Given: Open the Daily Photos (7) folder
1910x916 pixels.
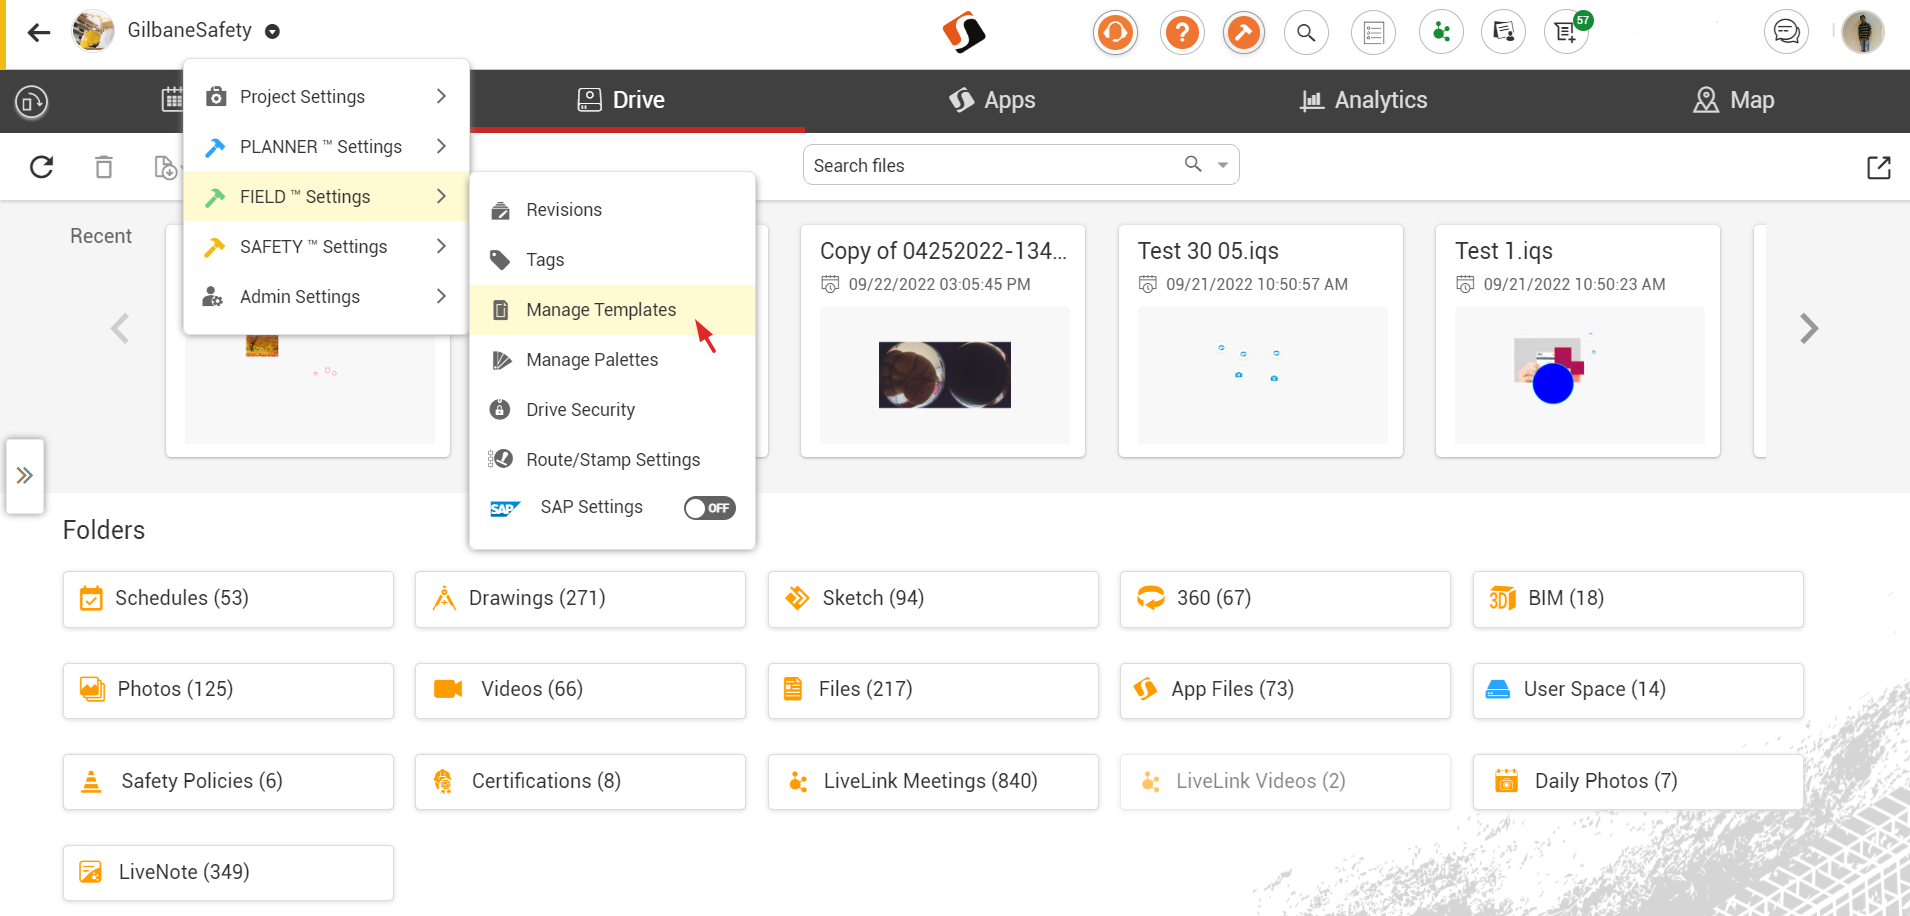Looking at the screenshot, I should click(1638, 782).
